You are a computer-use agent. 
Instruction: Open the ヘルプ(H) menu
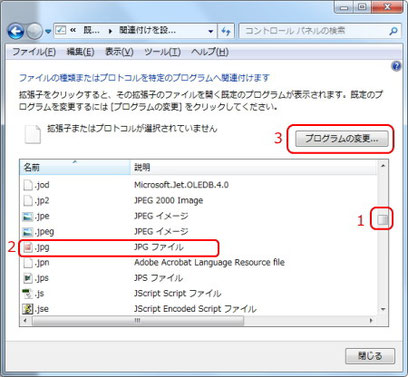point(210,52)
